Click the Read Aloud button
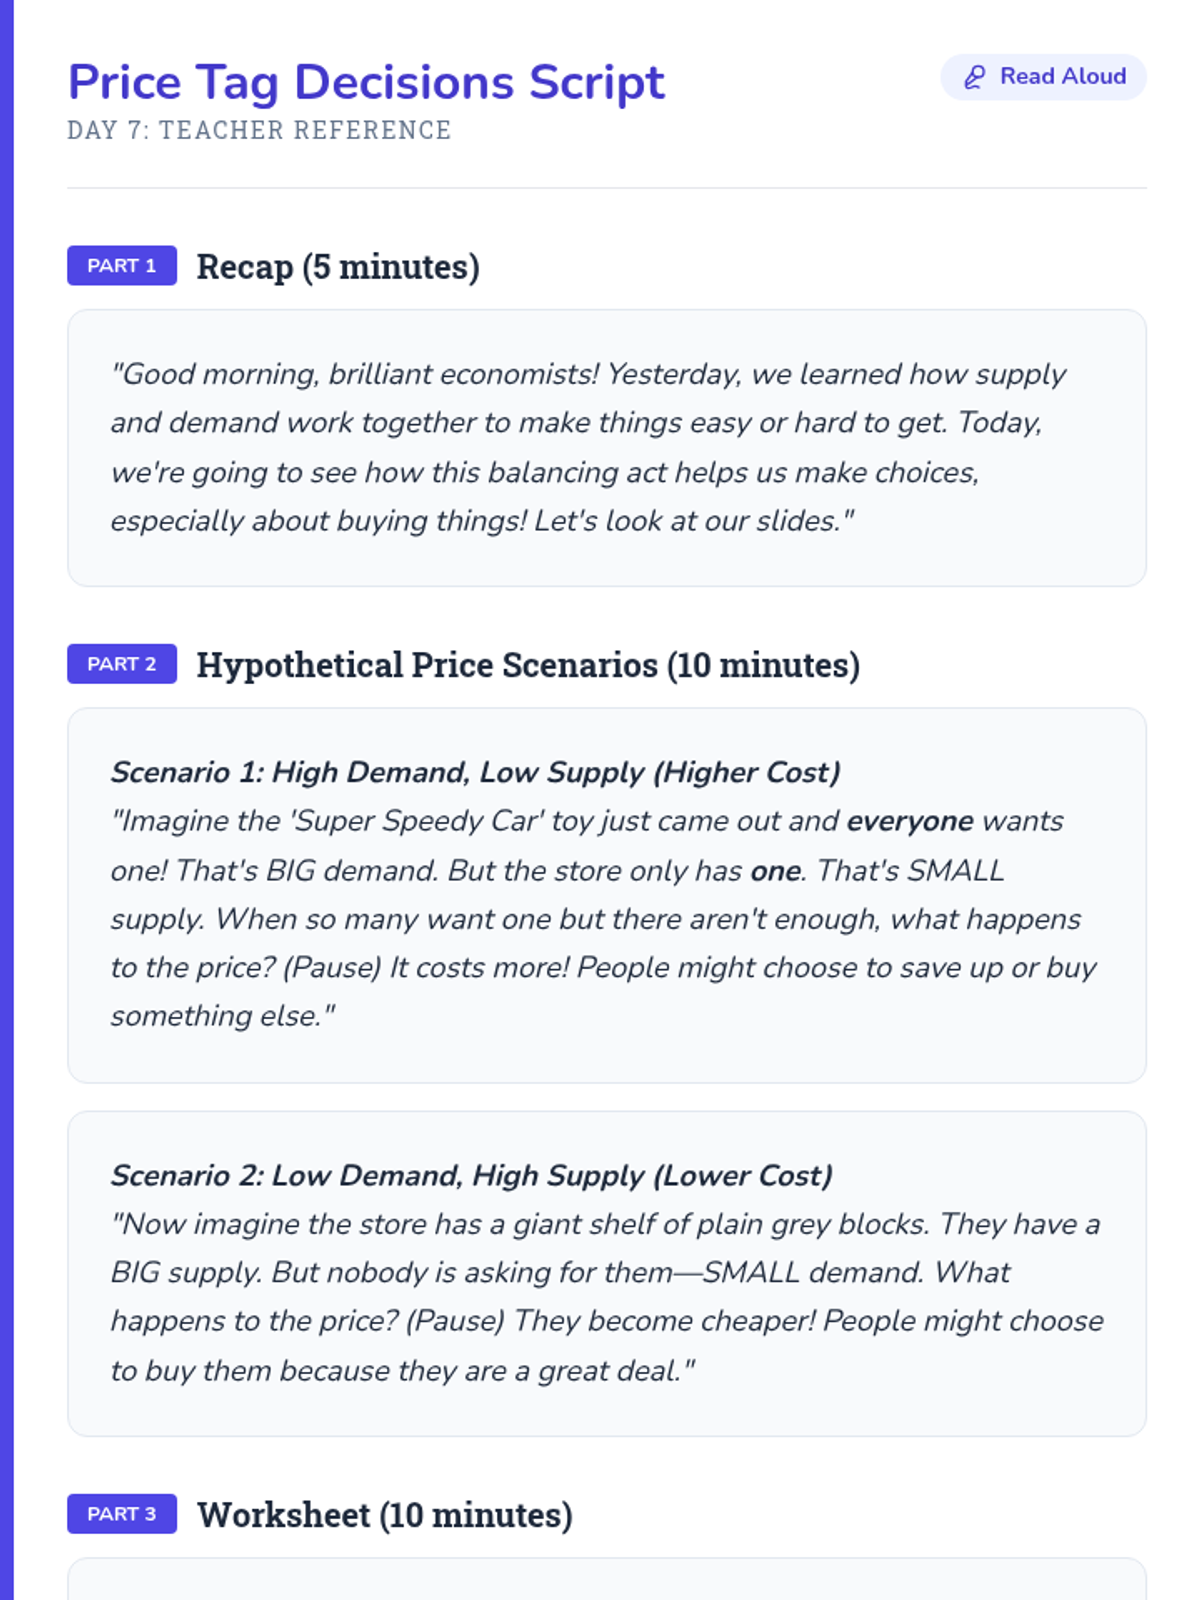Viewport: 1200px width, 1600px height. coord(1043,77)
